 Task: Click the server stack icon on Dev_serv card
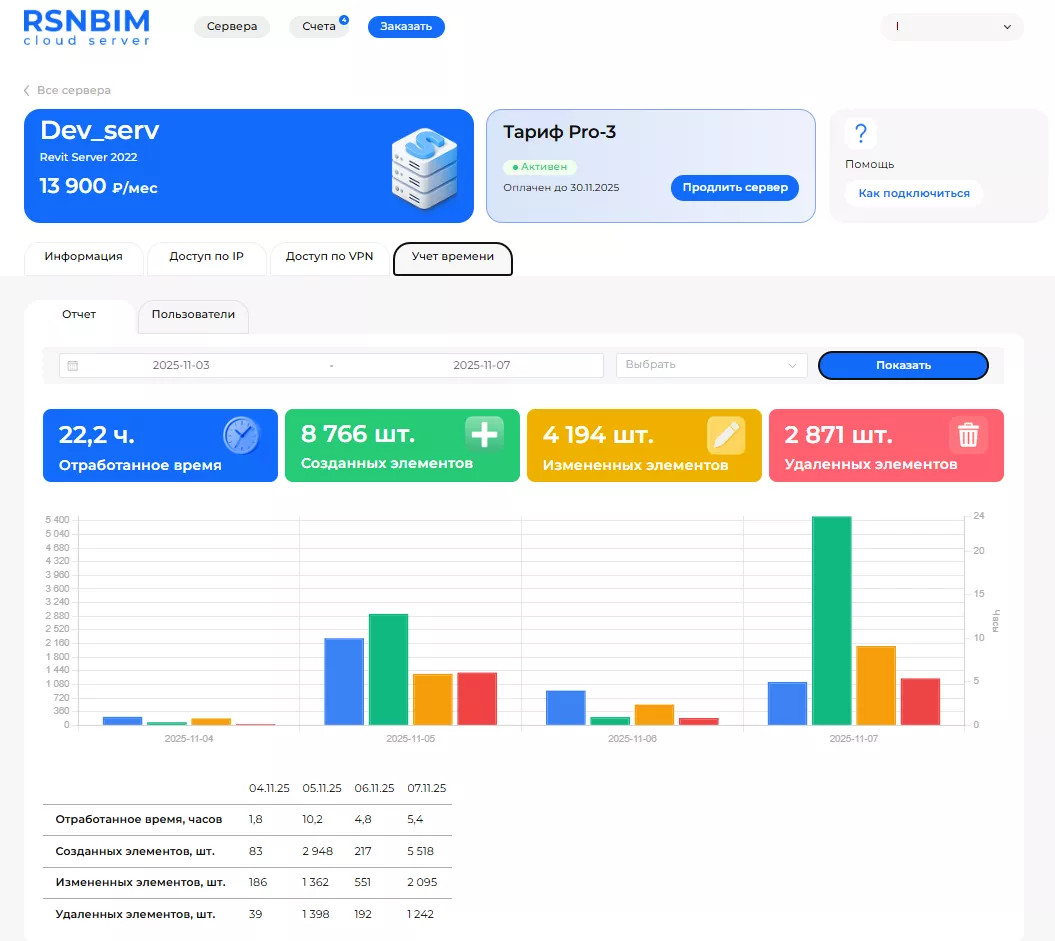point(424,169)
